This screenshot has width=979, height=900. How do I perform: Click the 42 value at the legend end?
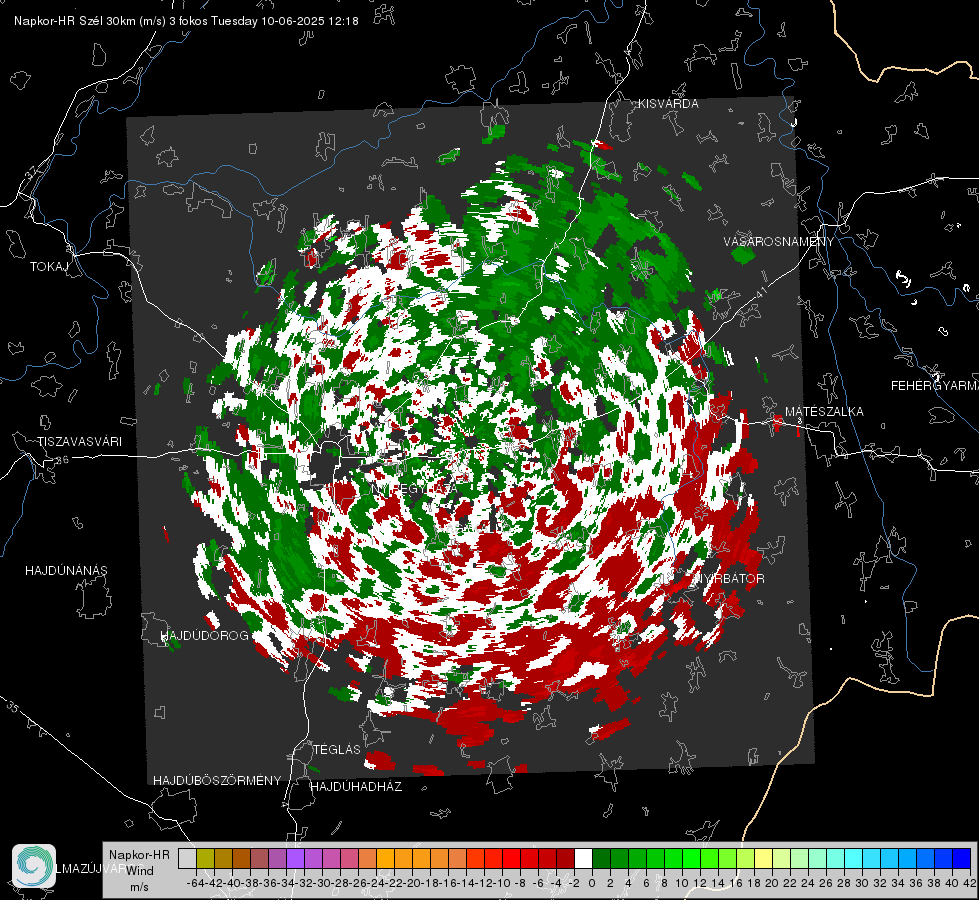970,884
